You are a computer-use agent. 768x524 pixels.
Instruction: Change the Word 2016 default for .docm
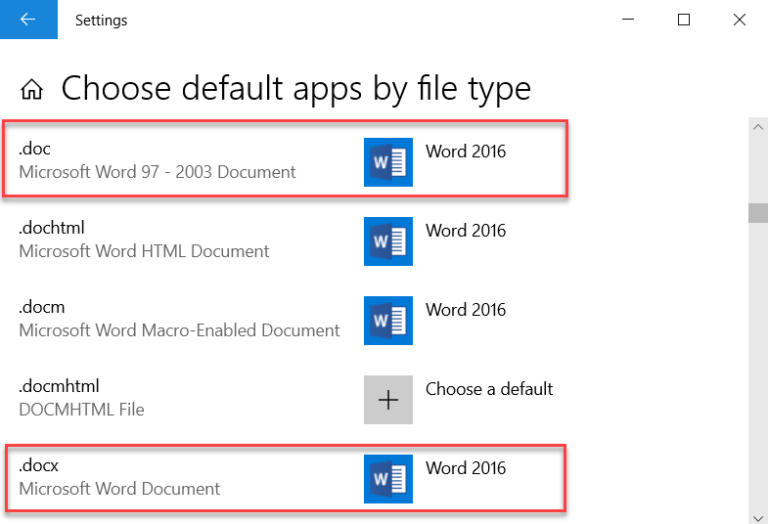465,310
